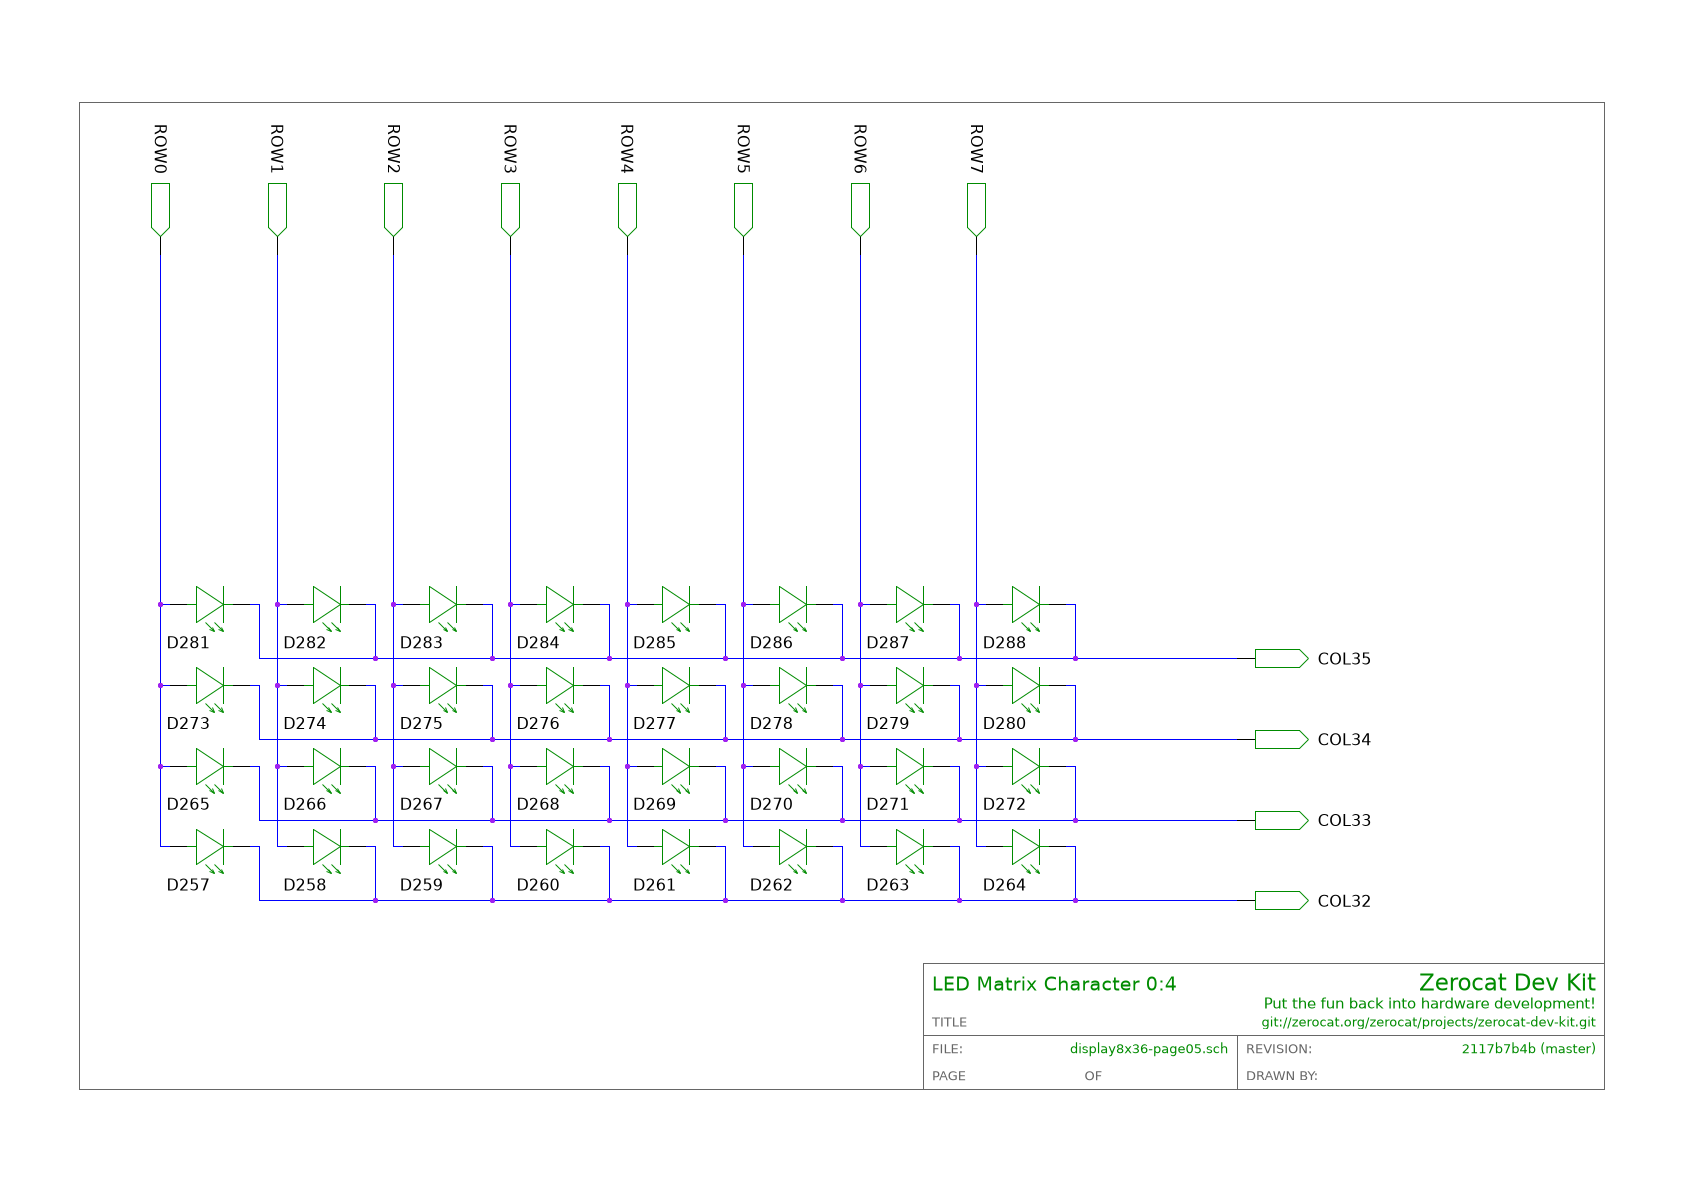The width and height of the screenshot is (1684, 1191).
Task: Select LED diode symbol D257
Action: 210,848
